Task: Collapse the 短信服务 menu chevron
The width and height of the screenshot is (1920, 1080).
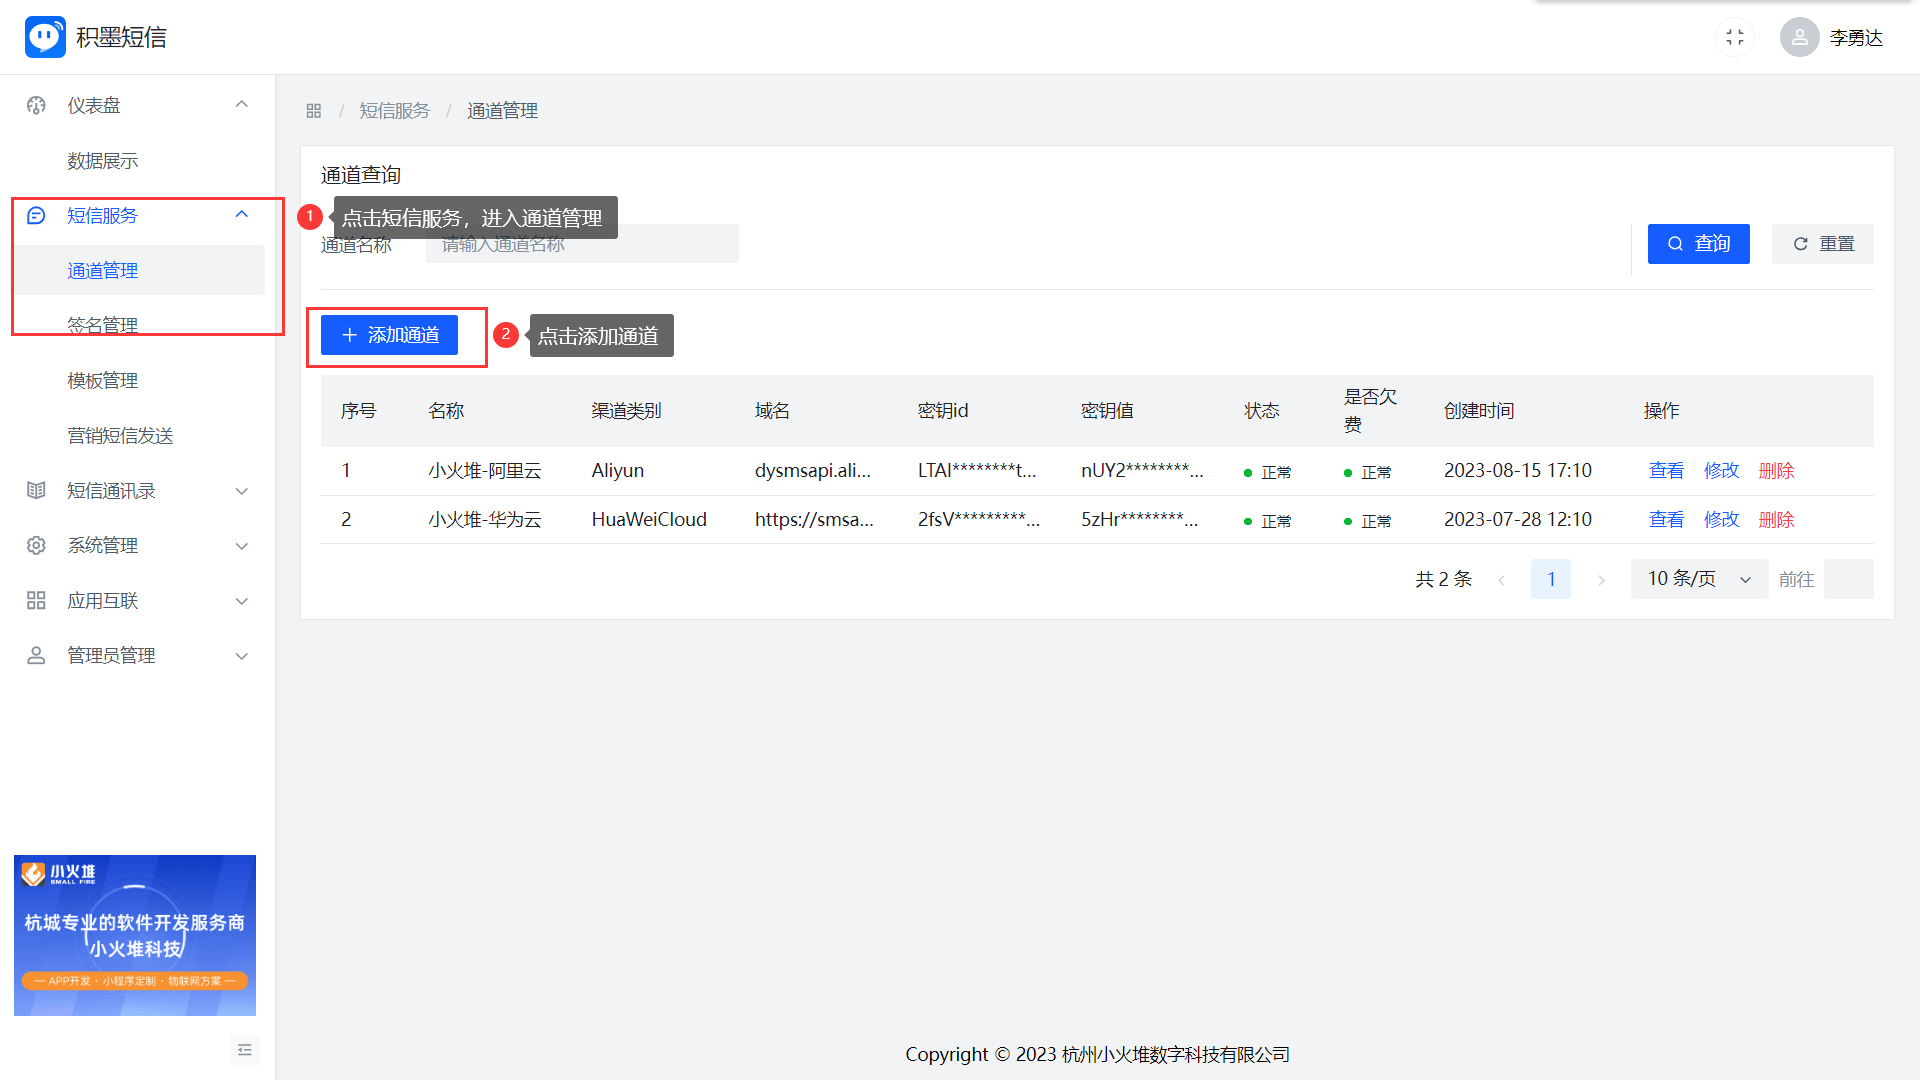Action: (x=241, y=215)
